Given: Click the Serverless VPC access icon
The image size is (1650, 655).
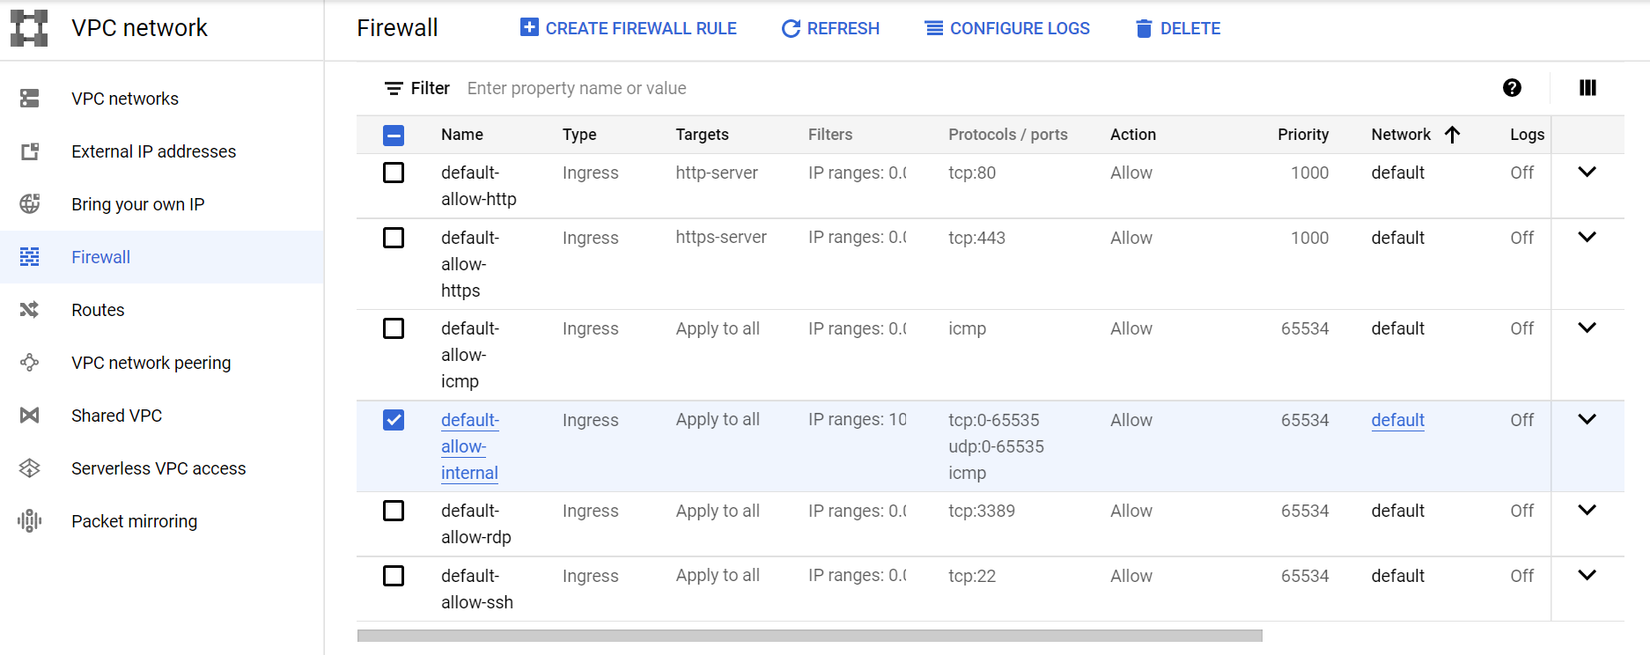Looking at the screenshot, I should [30, 468].
